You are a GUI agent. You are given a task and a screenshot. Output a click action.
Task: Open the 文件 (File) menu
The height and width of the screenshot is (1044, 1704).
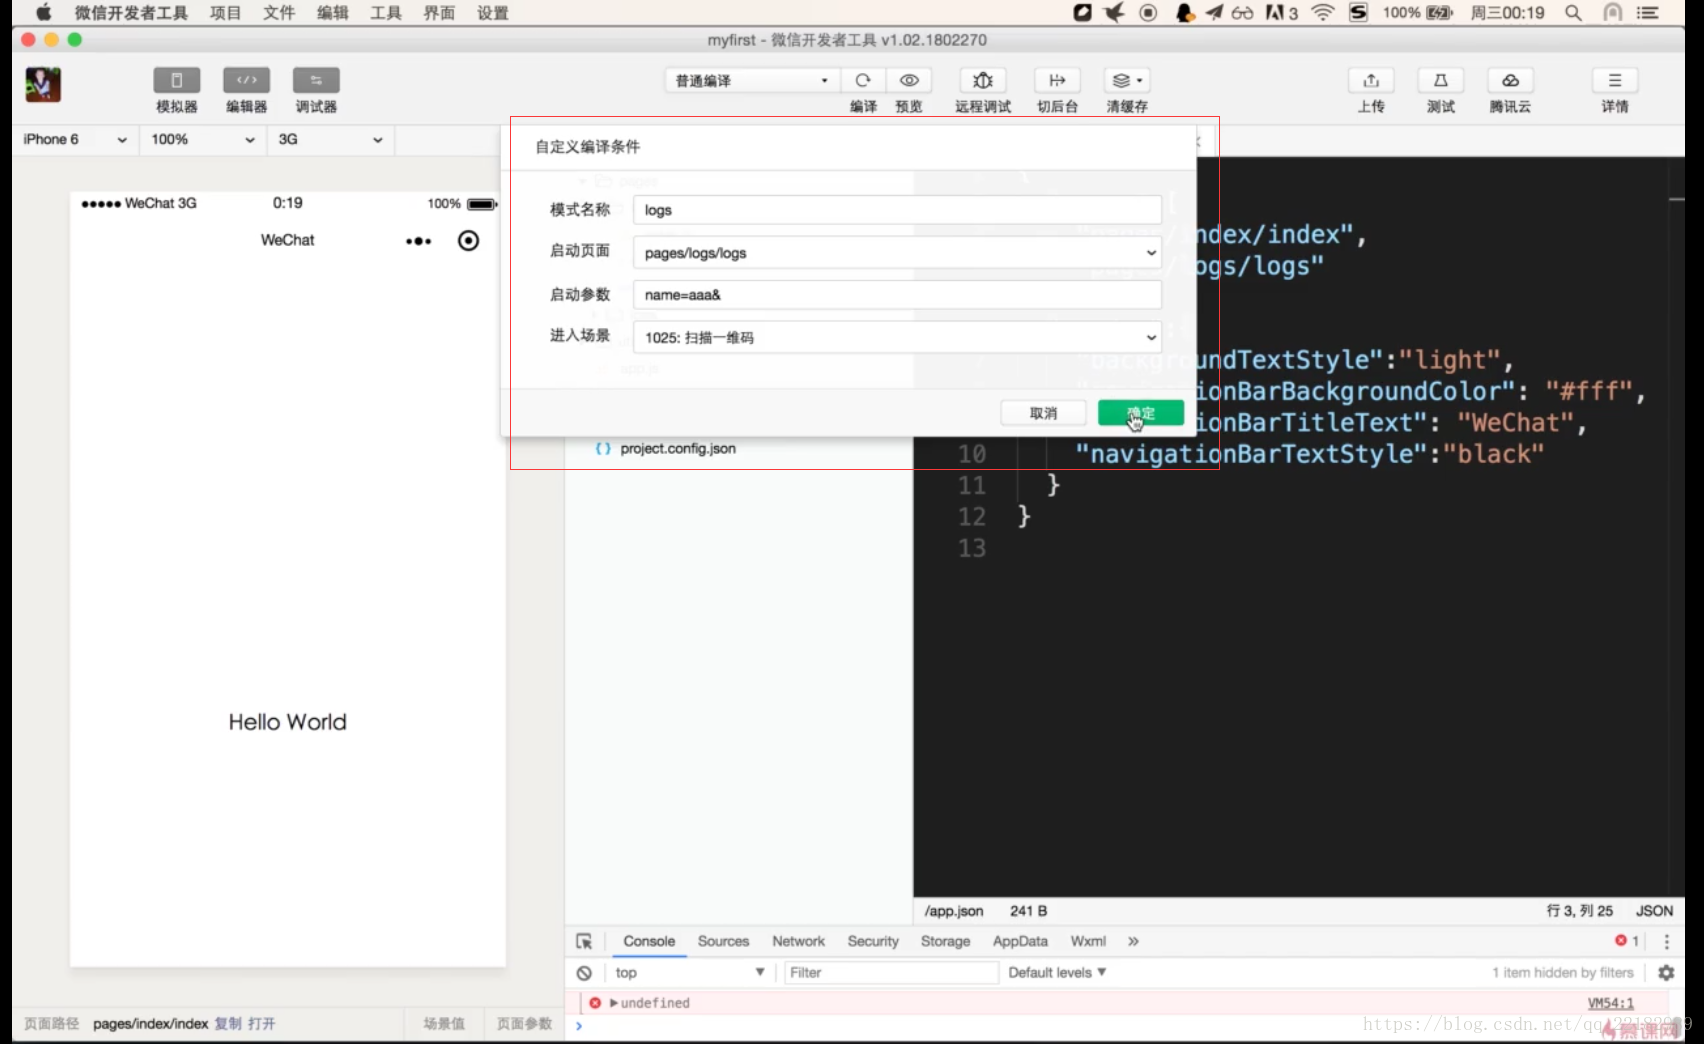coord(279,13)
